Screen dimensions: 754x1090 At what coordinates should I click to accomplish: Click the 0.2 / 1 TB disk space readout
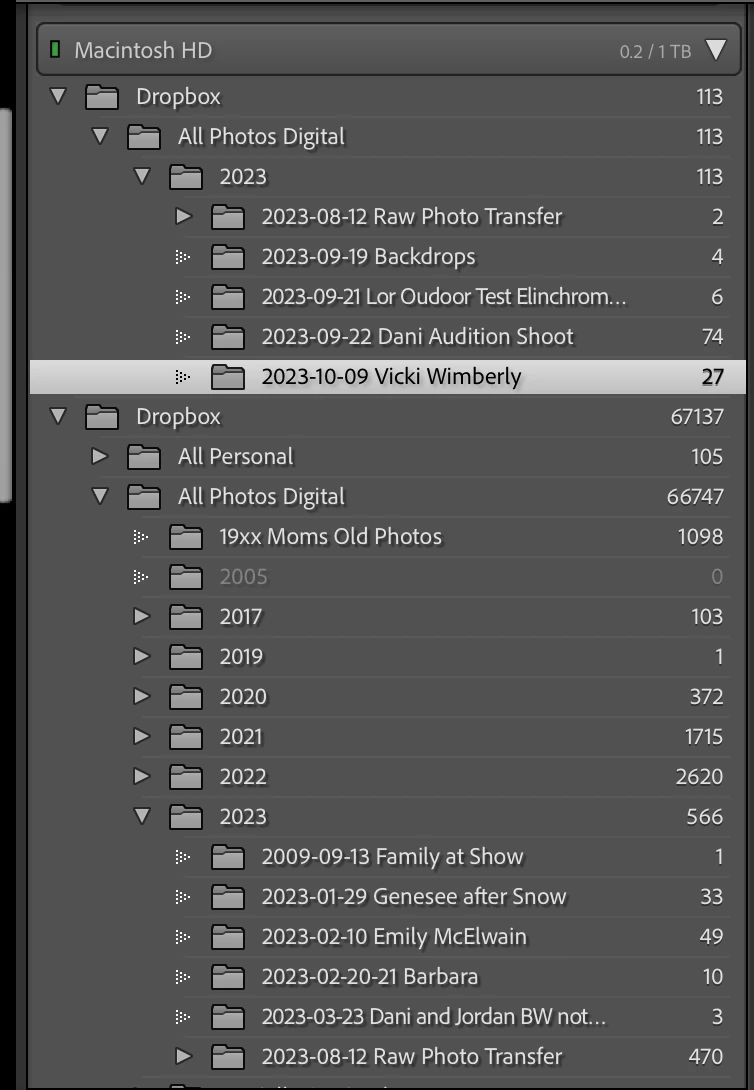tap(655, 51)
